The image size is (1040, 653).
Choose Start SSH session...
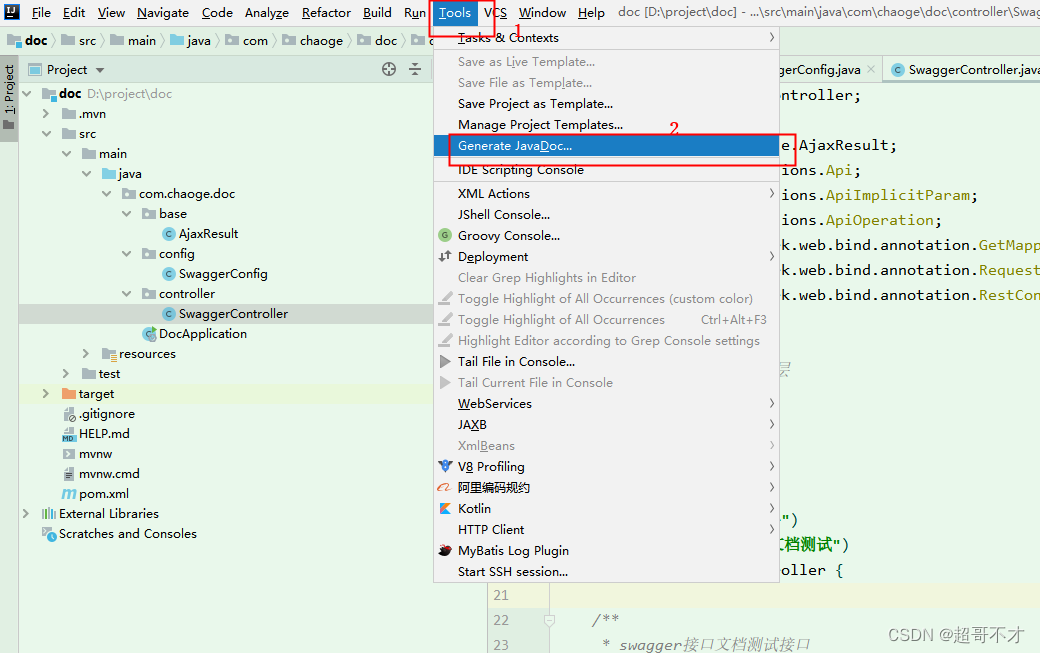pos(606,571)
